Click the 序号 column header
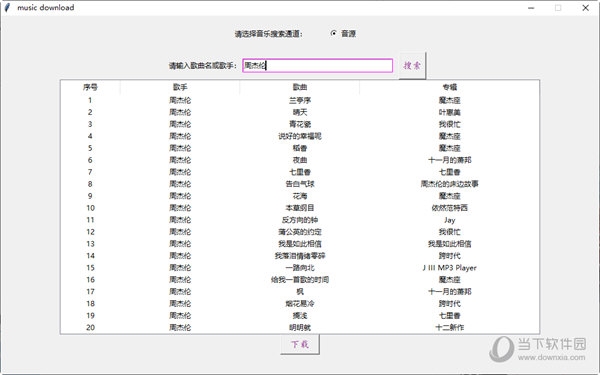The width and height of the screenshot is (600, 375). tap(90, 87)
